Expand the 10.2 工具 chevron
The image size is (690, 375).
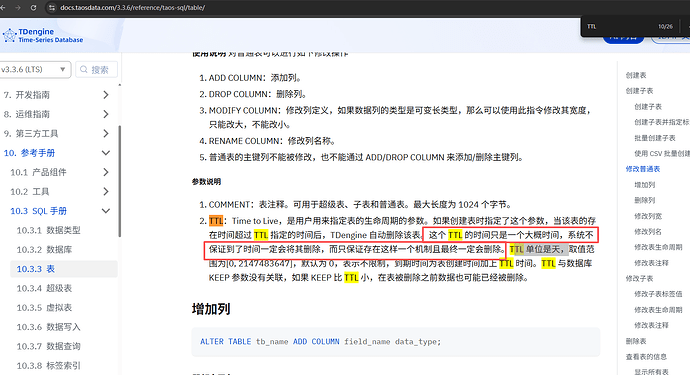(x=106, y=191)
